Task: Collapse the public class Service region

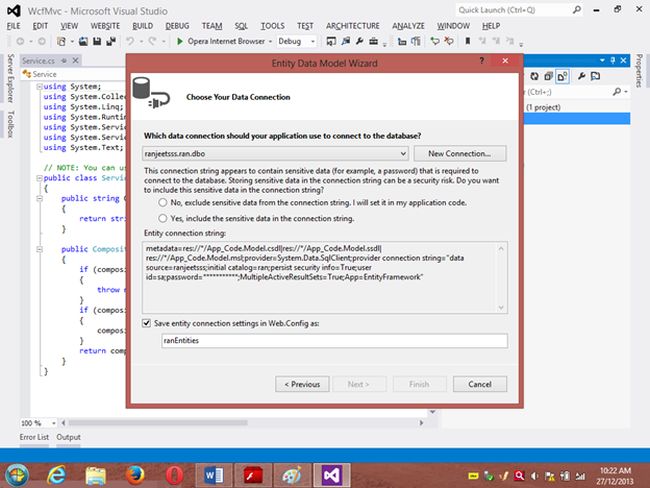Action: tap(39, 178)
